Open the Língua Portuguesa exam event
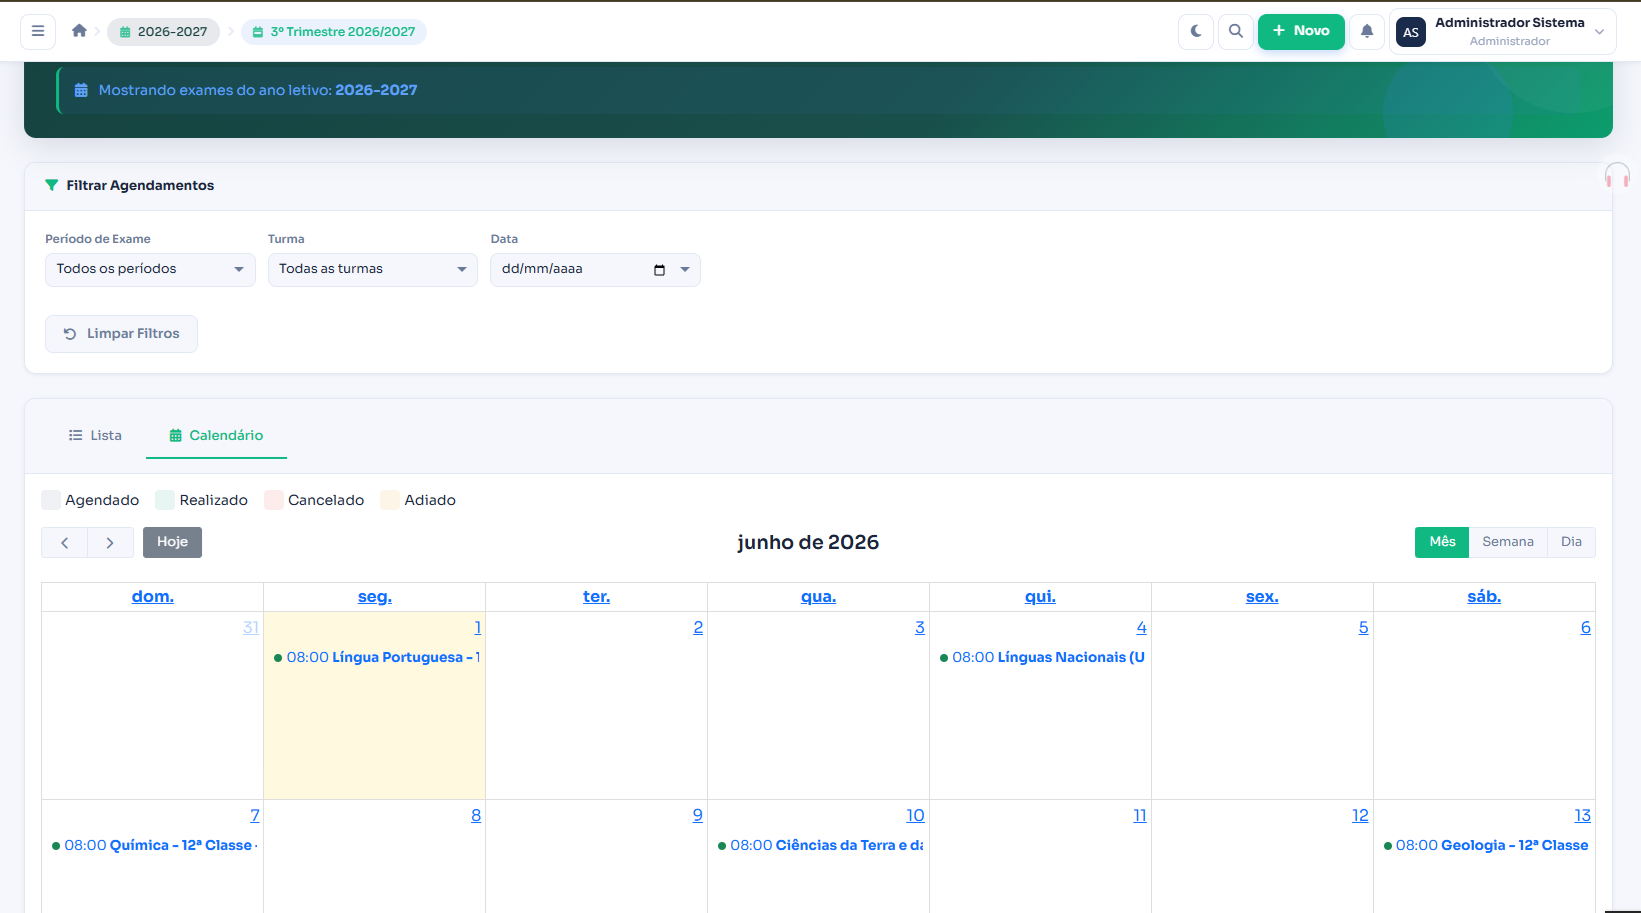The width and height of the screenshot is (1641, 913). pyautogui.click(x=377, y=657)
